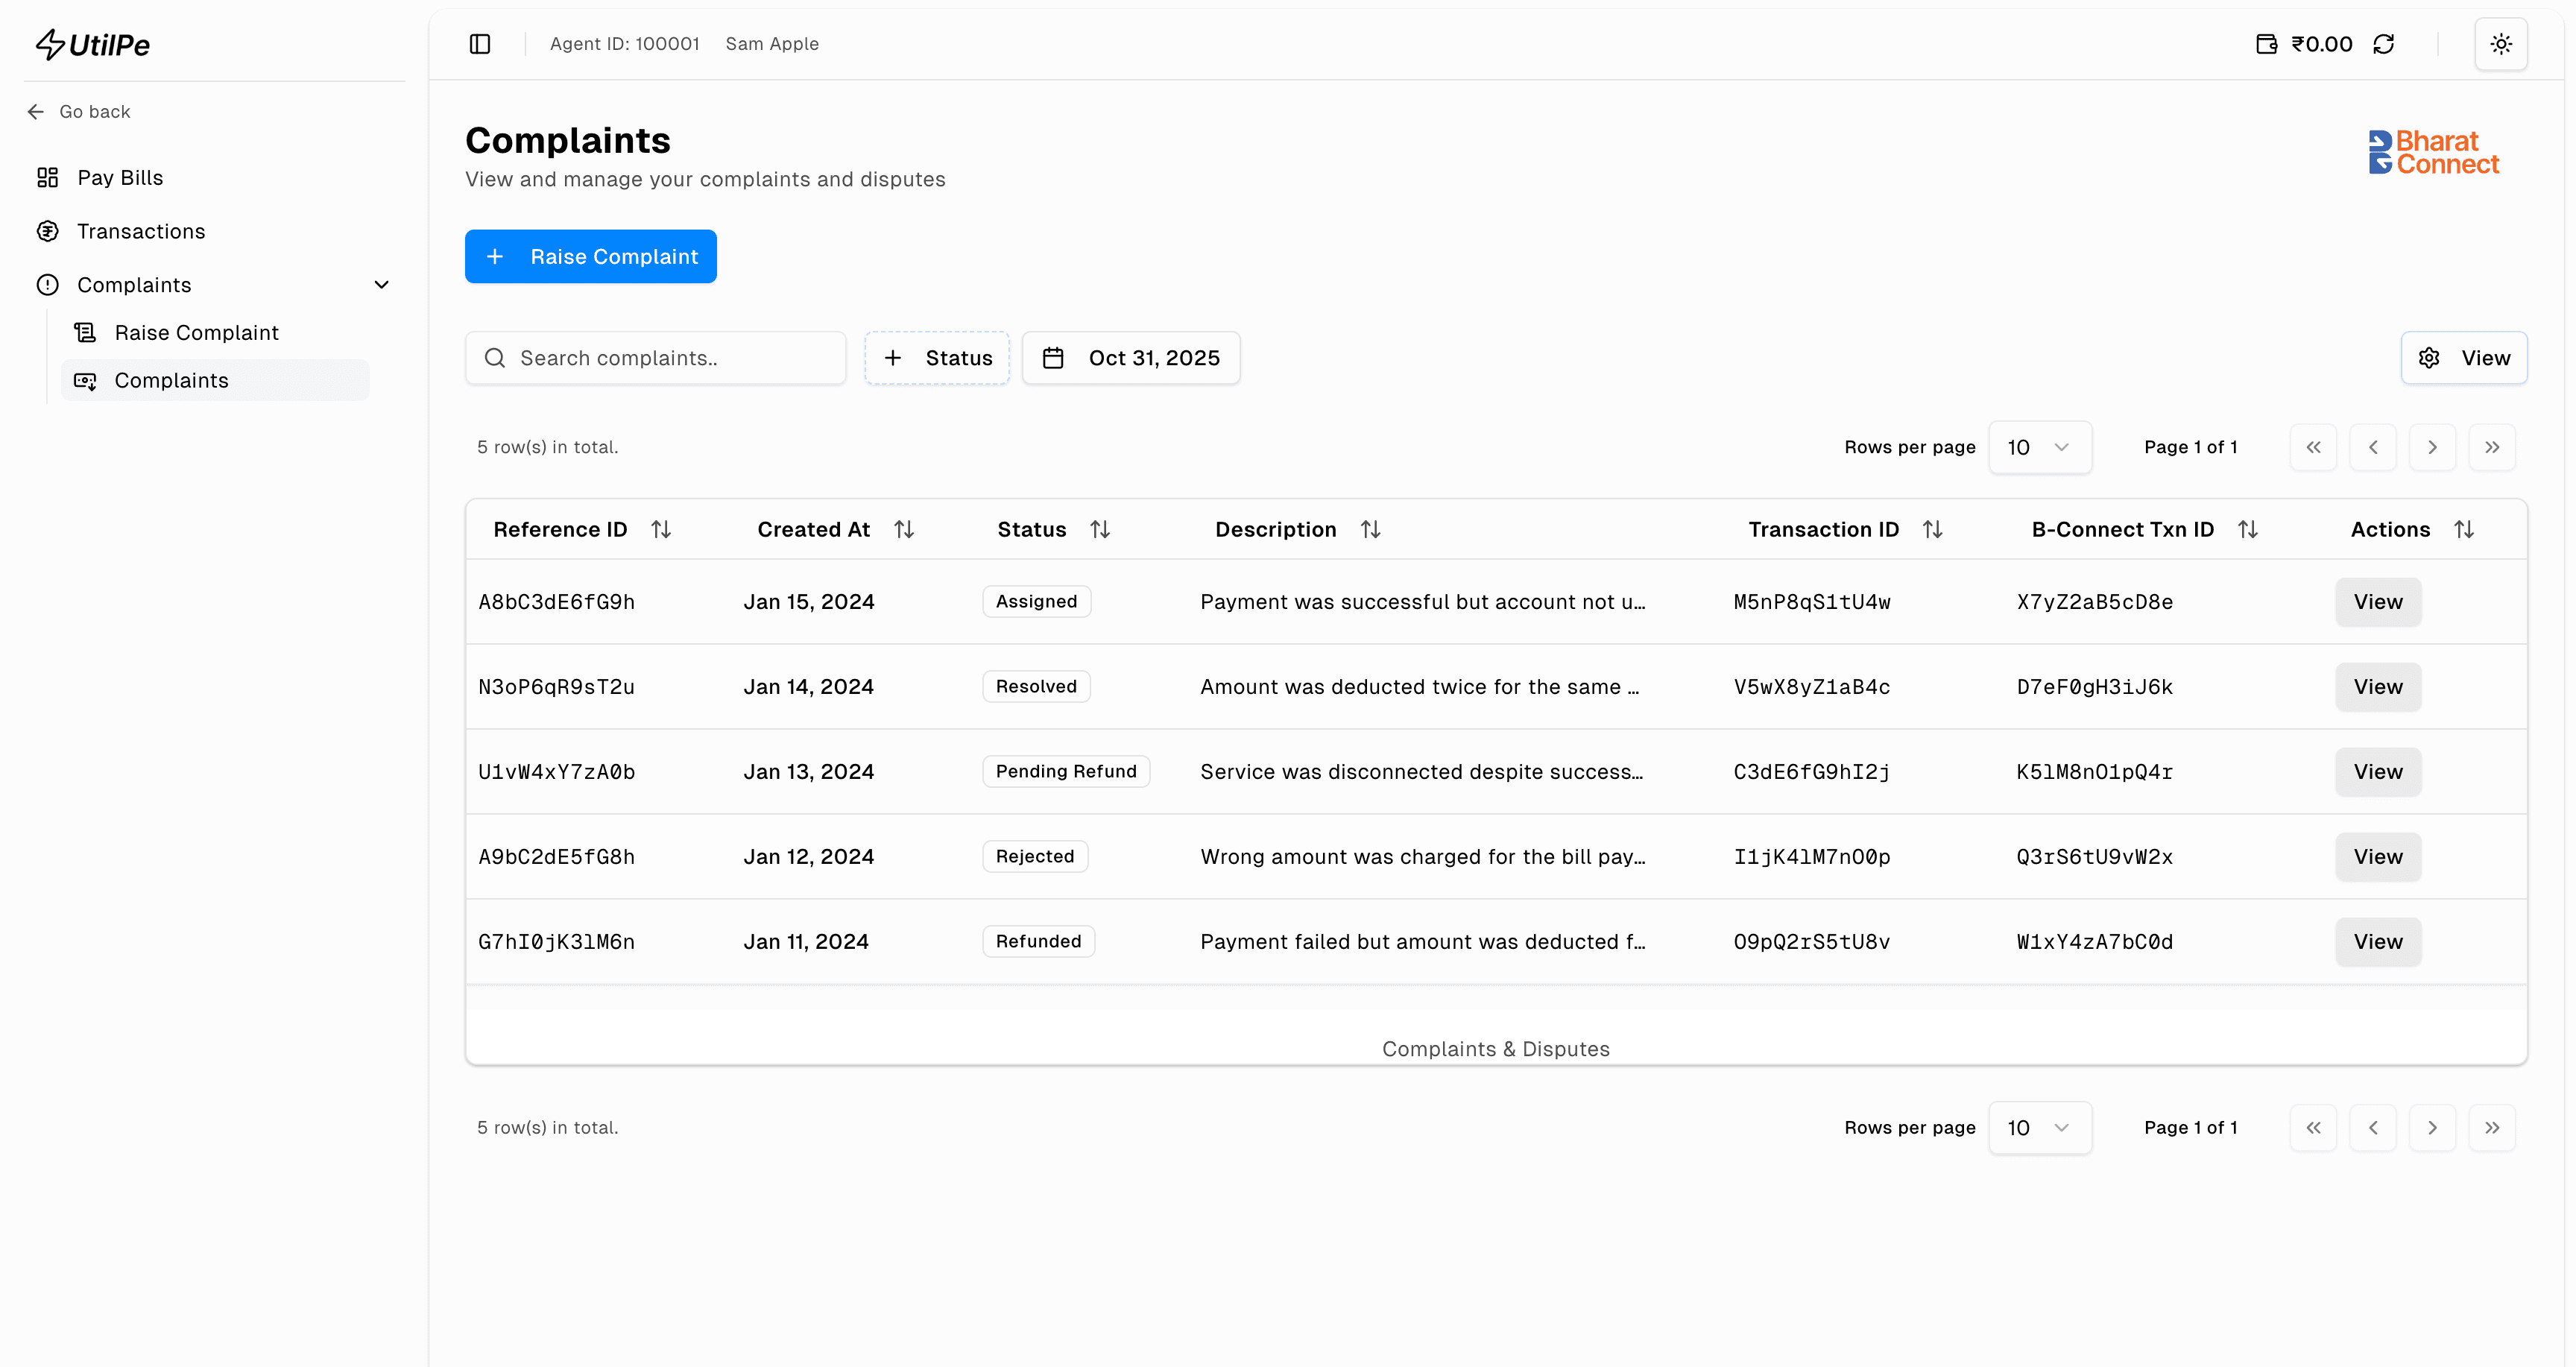The height and width of the screenshot is (1367, 2576).
Task: Switch theme using the sun icon
Action: (x=2501, y=44)
